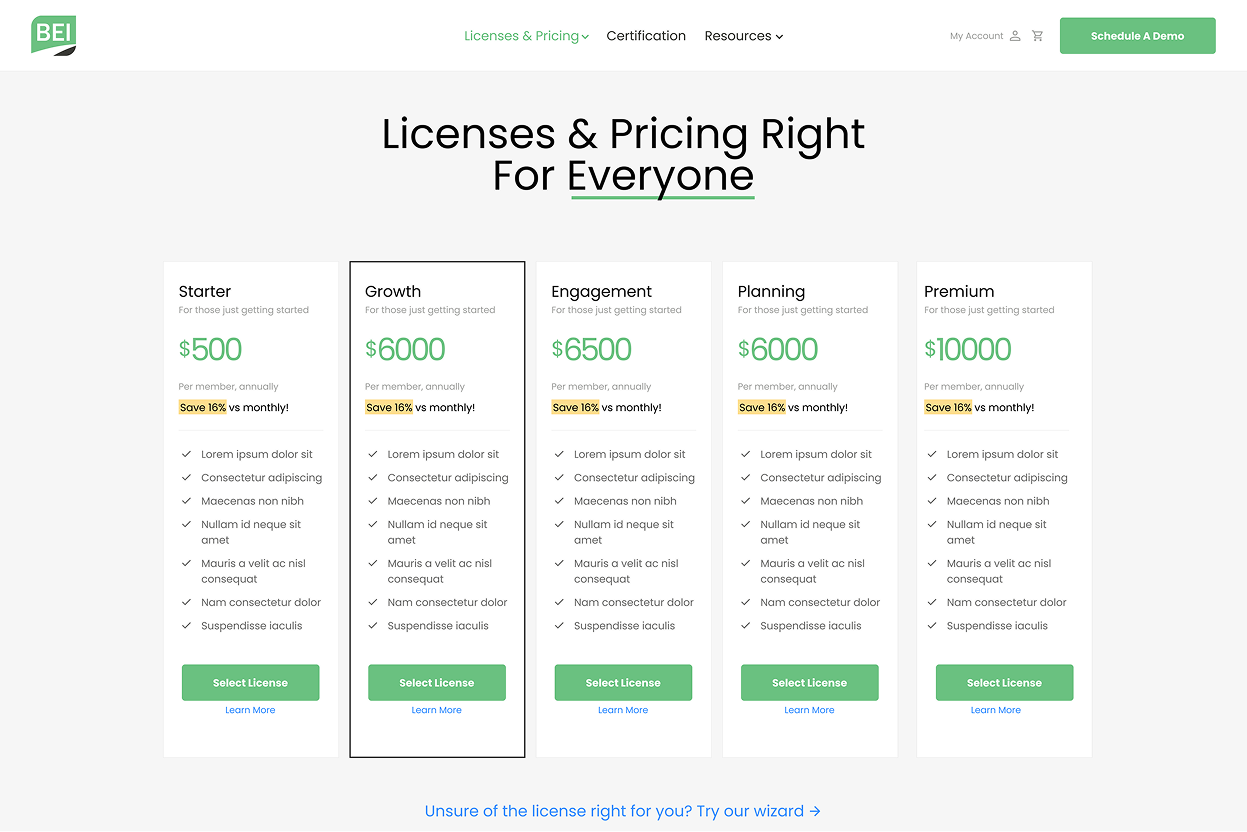Click the Growth plan card heading
The height and width of the screenshot is (832, 1247).
click(x=393, y=292)
